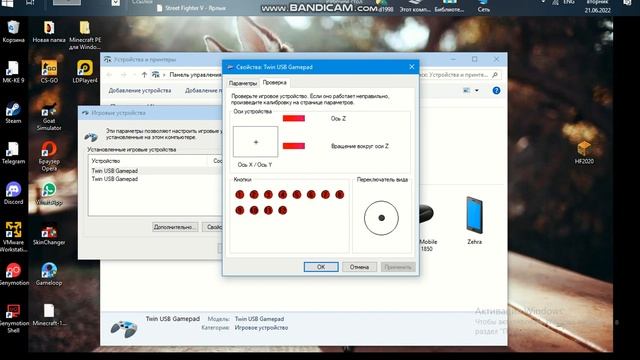The image size is (640, 360).
Task: Click the search magnifier in Devices window
Action: coord(495,75)
